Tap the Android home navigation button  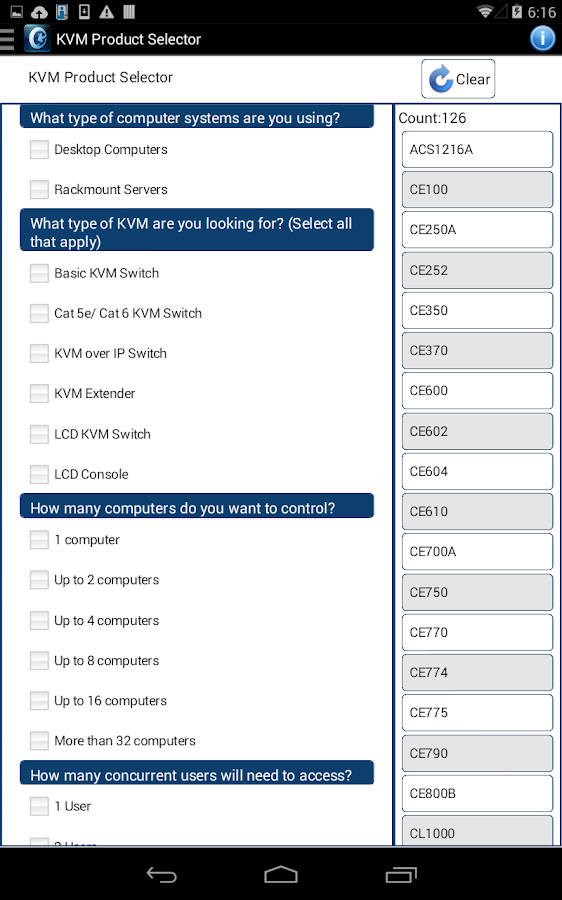281,874
